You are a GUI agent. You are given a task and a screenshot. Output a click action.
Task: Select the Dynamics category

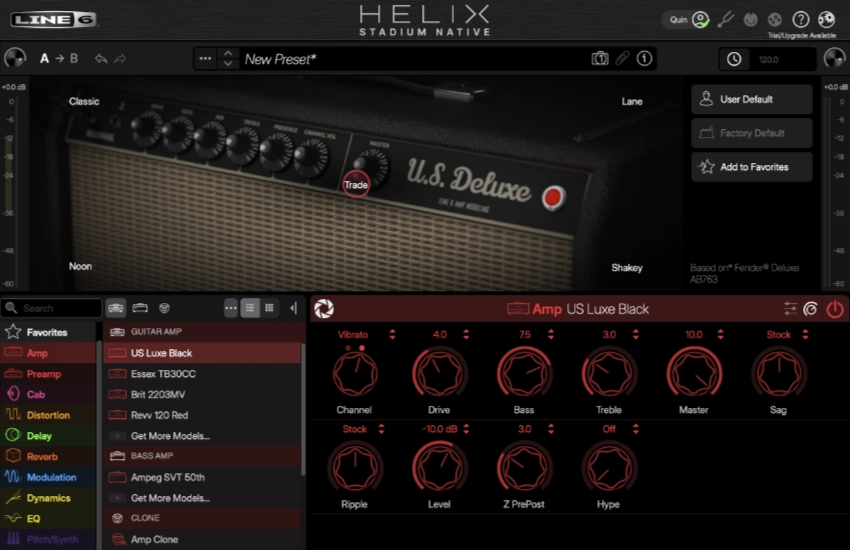(48, 498)
